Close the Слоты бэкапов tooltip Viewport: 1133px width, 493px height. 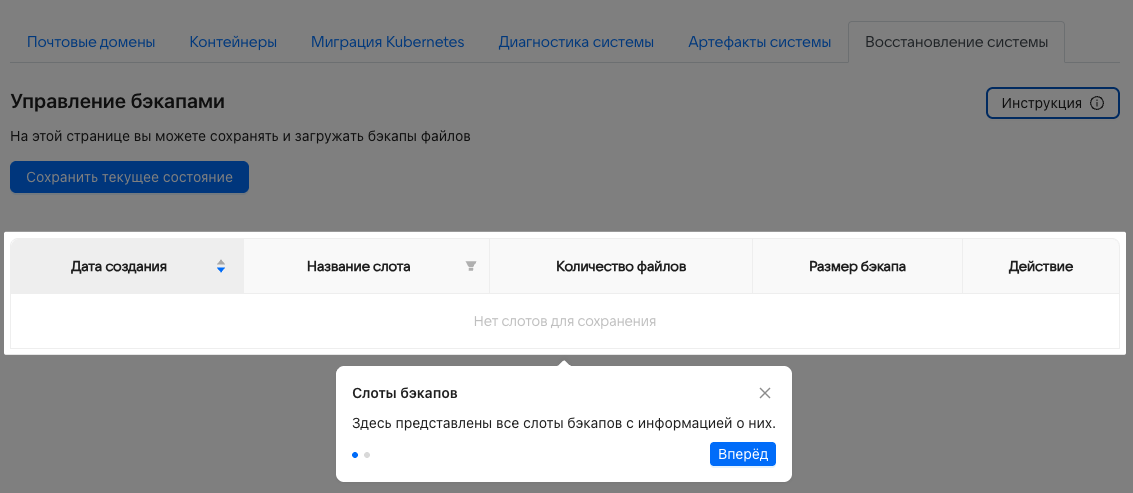tap(765, 393)
